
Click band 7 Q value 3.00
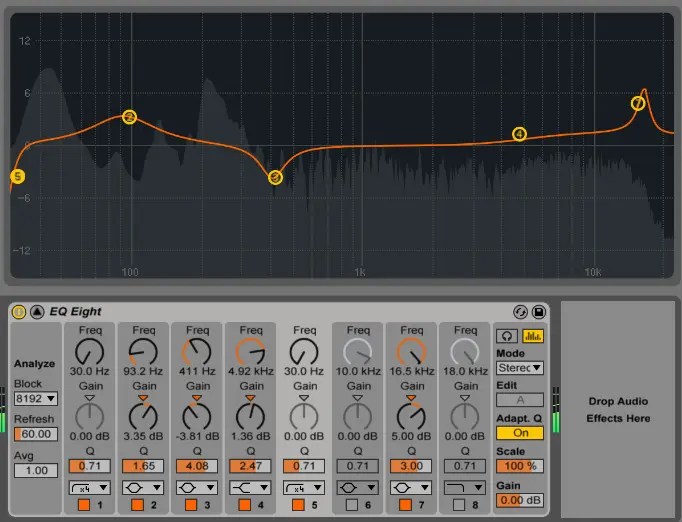point(411,466)
